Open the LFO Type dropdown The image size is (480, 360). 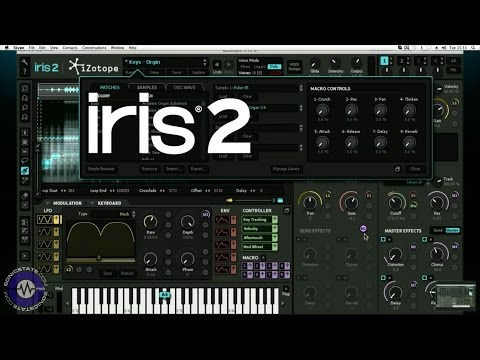pos(113,214)
